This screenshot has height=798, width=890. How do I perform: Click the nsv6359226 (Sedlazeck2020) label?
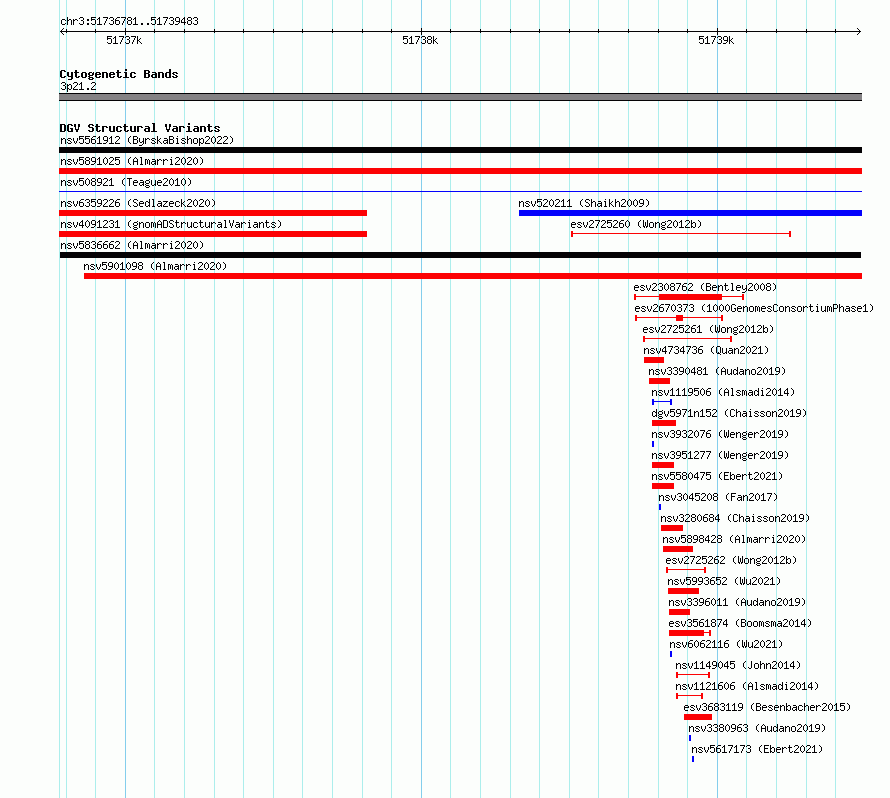tap(138, 203)
